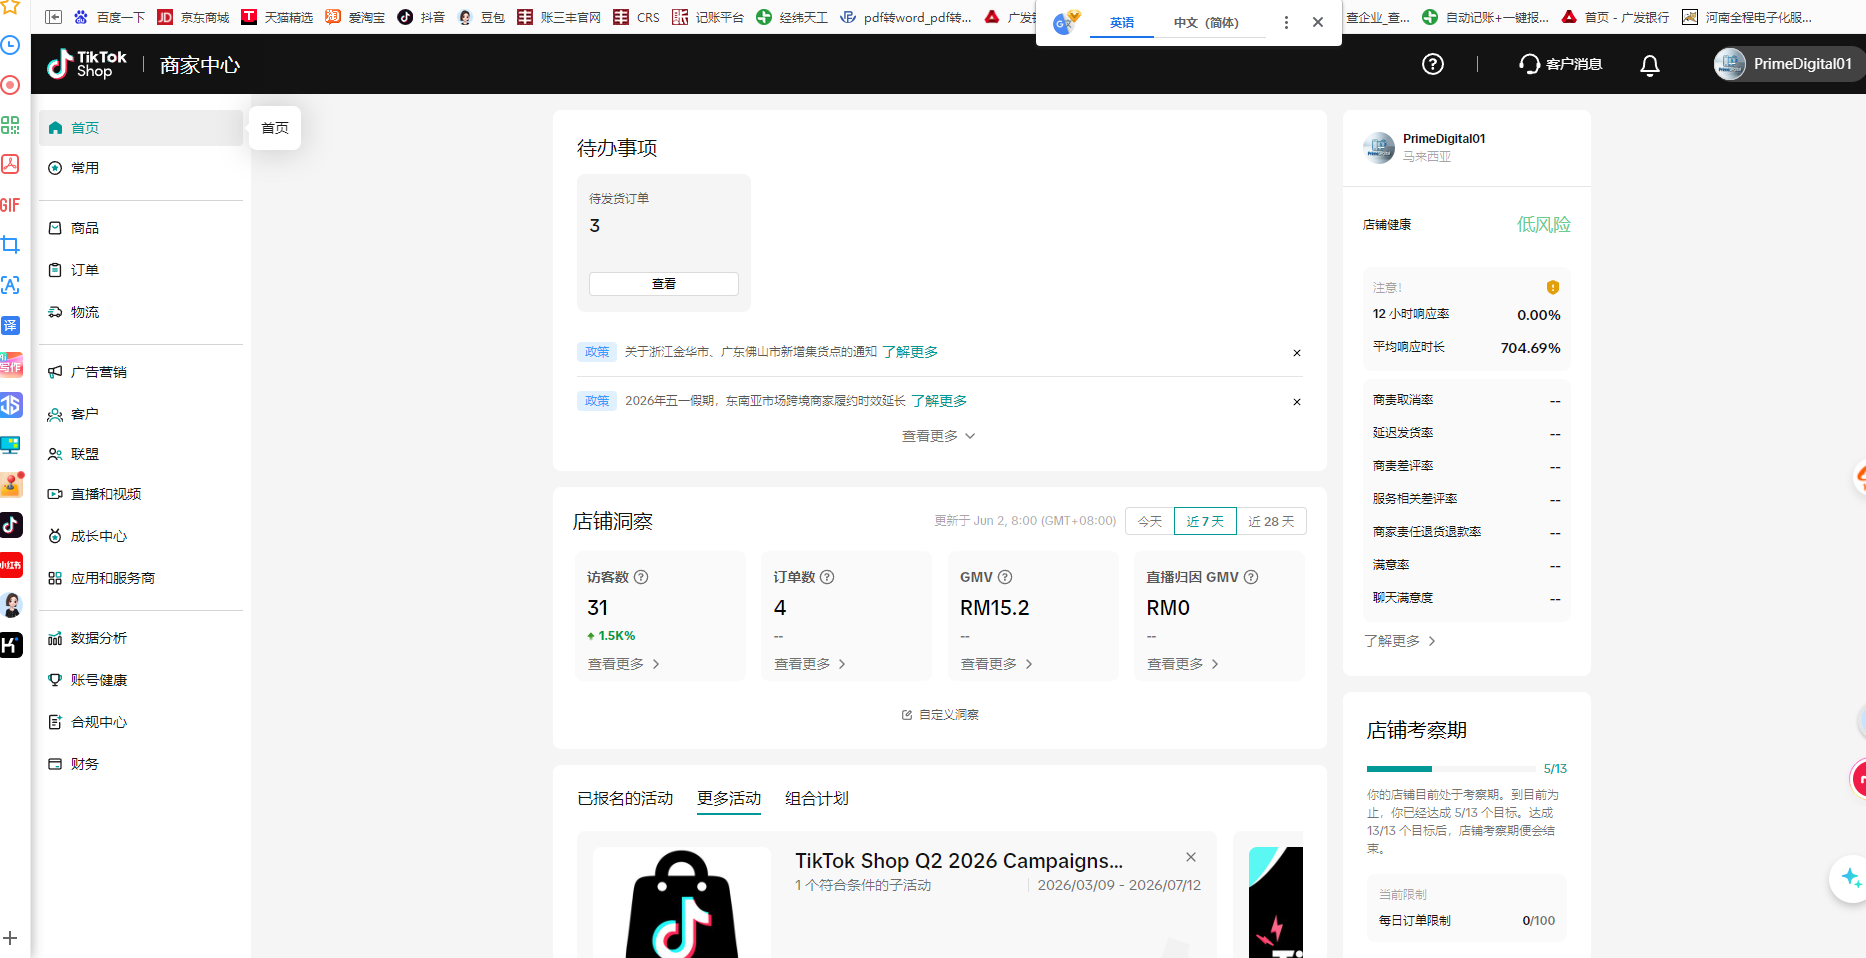This screenshot has height=958, width=1866.
Task: Switch to 已报名的活动 tab
Action: [625, 798]
